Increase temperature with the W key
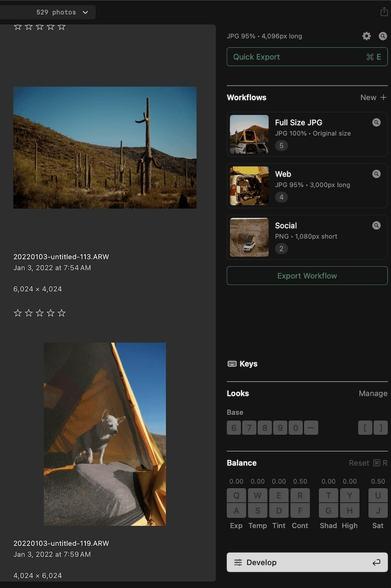The image size is (391, 588). 258,495
